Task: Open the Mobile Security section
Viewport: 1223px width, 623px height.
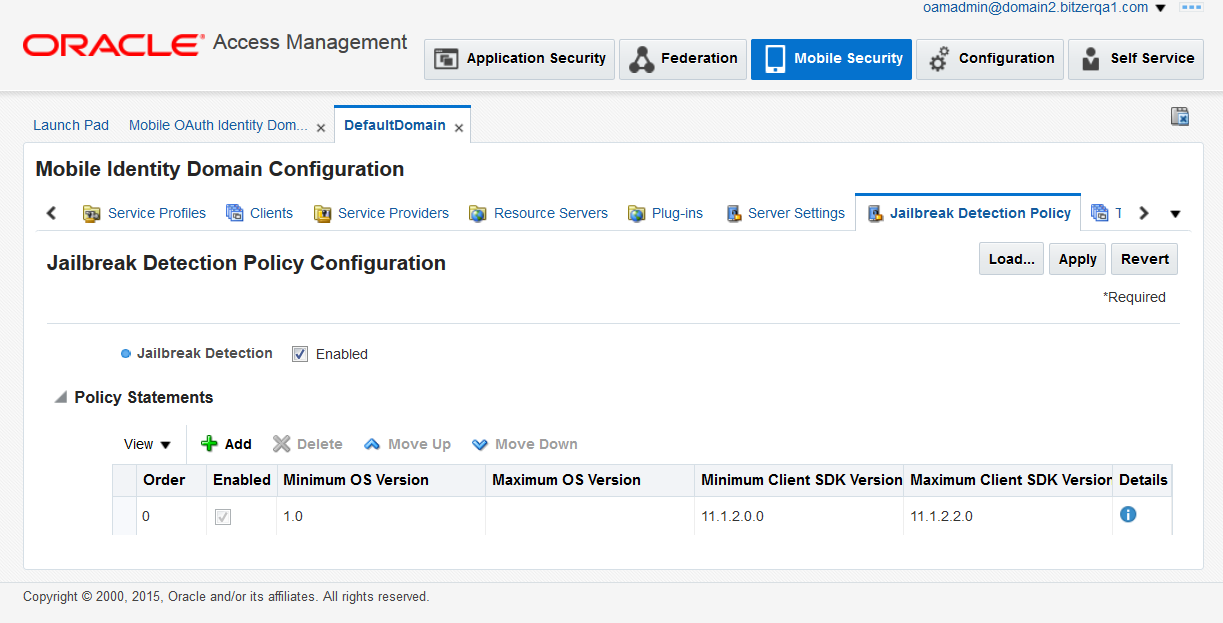Action: coord(831,59)
